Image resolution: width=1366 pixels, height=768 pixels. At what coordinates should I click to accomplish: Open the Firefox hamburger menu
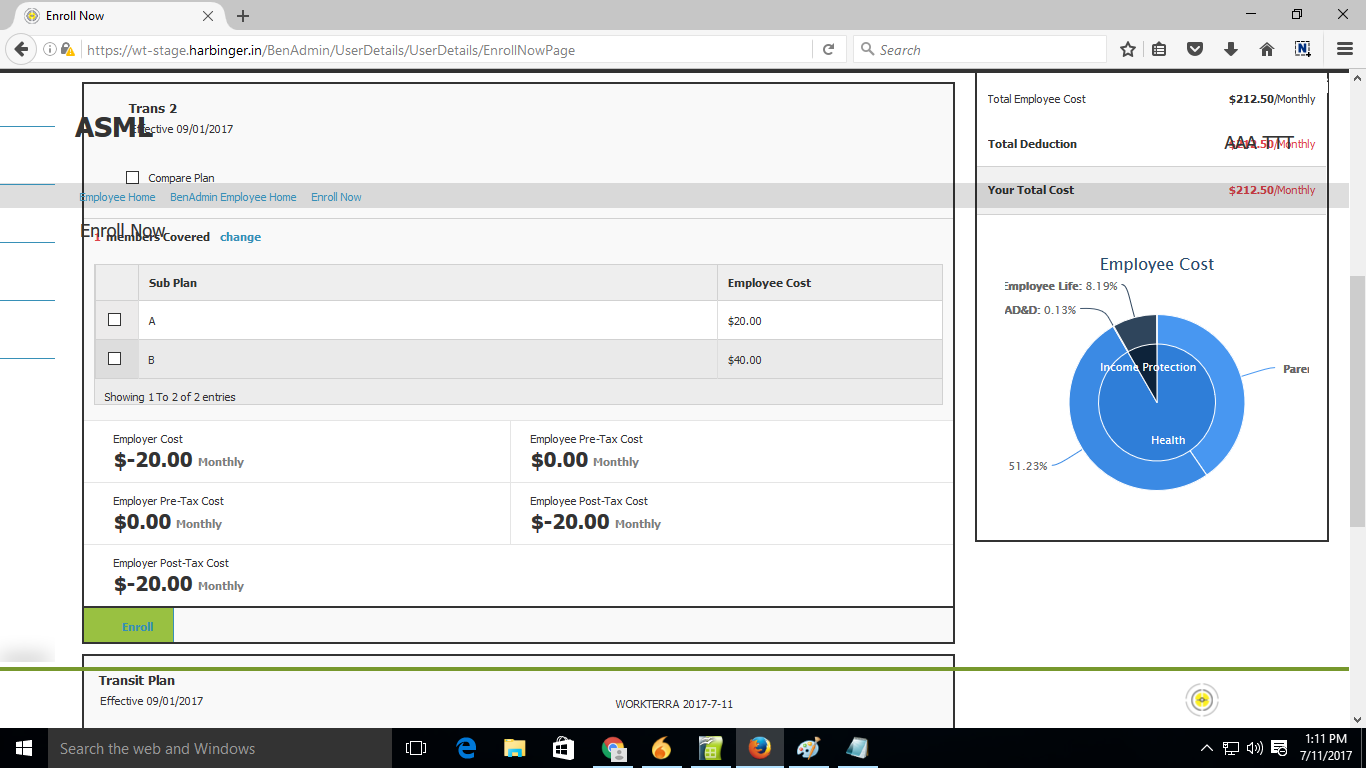point(1345,50)
